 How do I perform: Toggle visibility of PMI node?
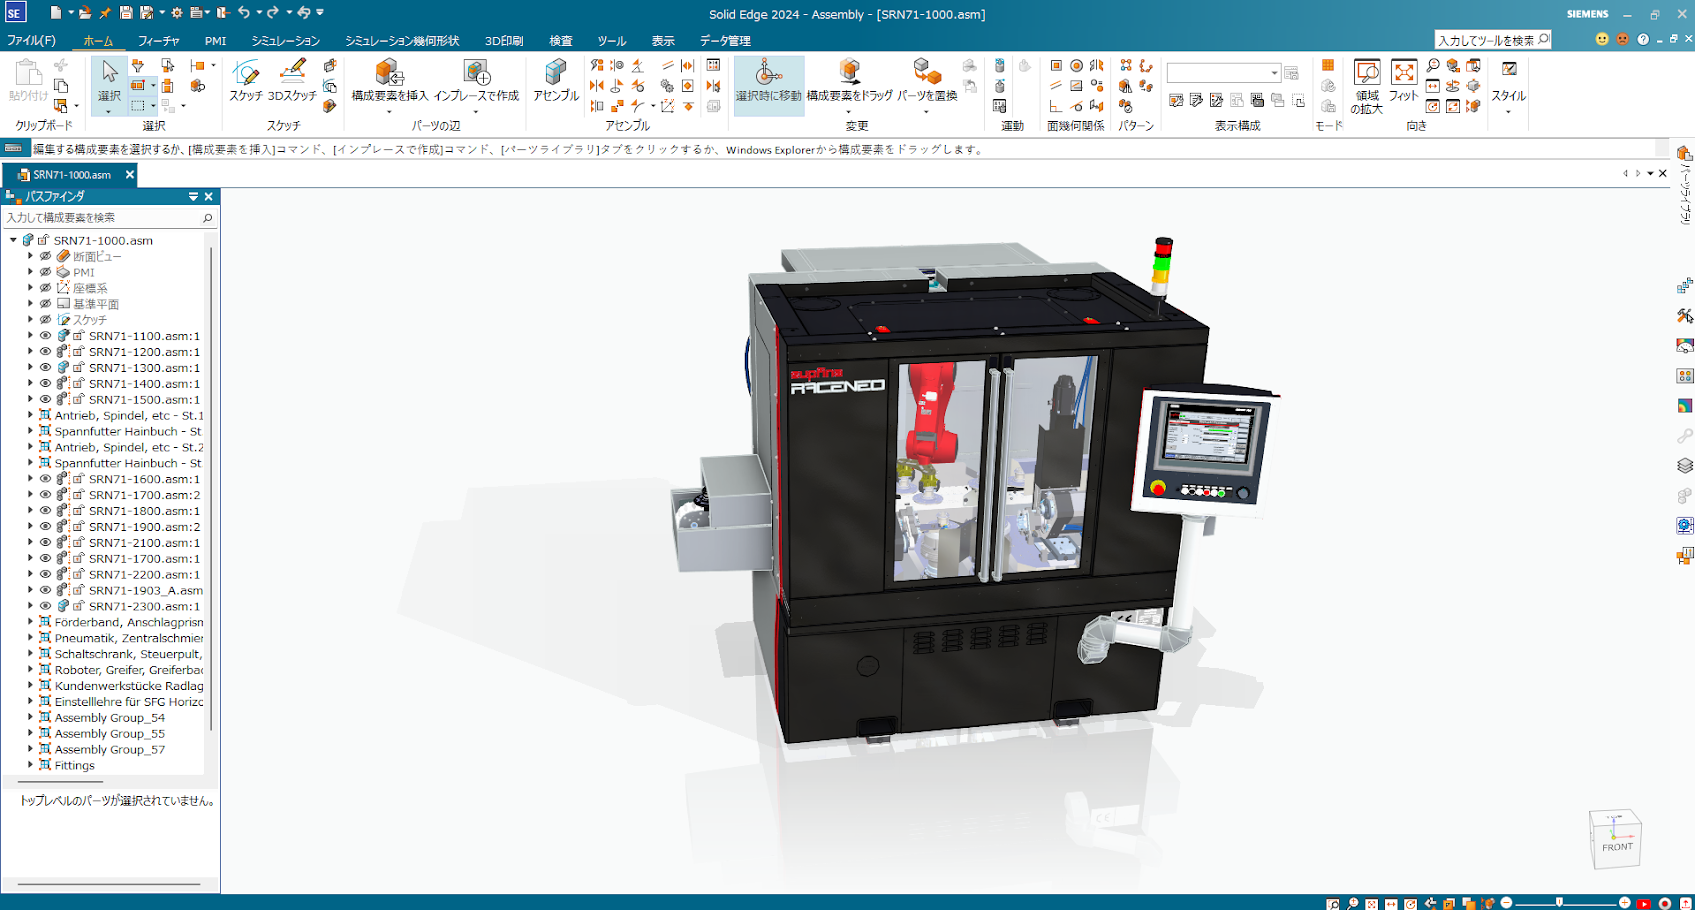tap(45, 272)
